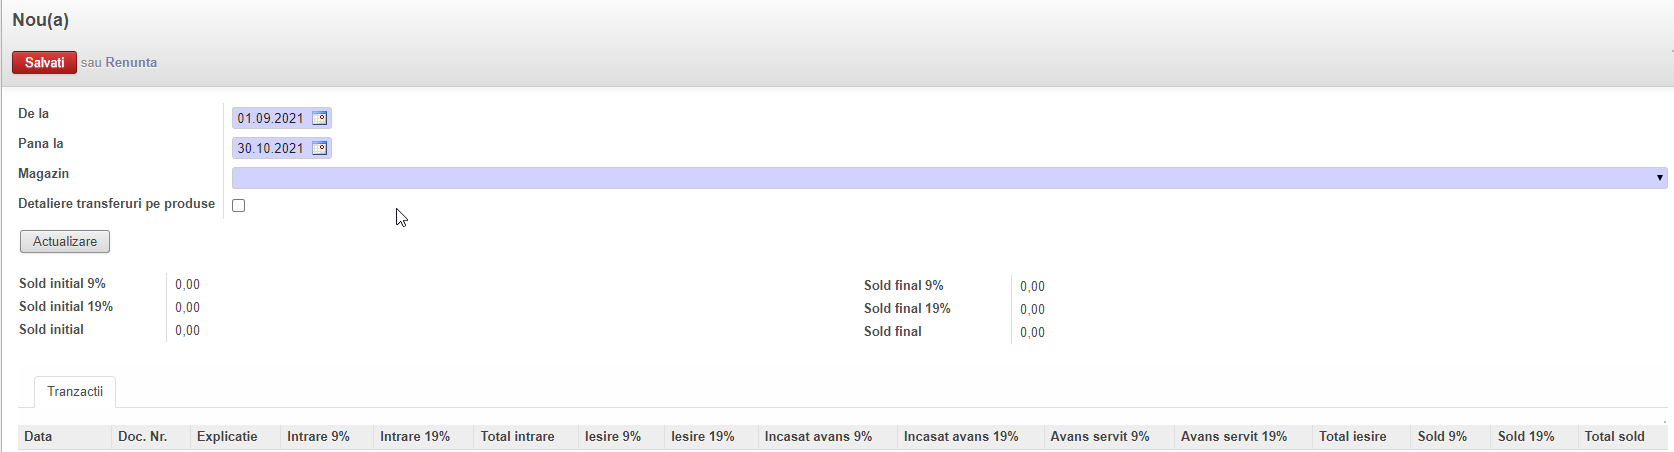Image resolution: width=1674 pixels, height=452 pixels.
Task: Sort by the Data column header
Action: [x=38, y=437]
